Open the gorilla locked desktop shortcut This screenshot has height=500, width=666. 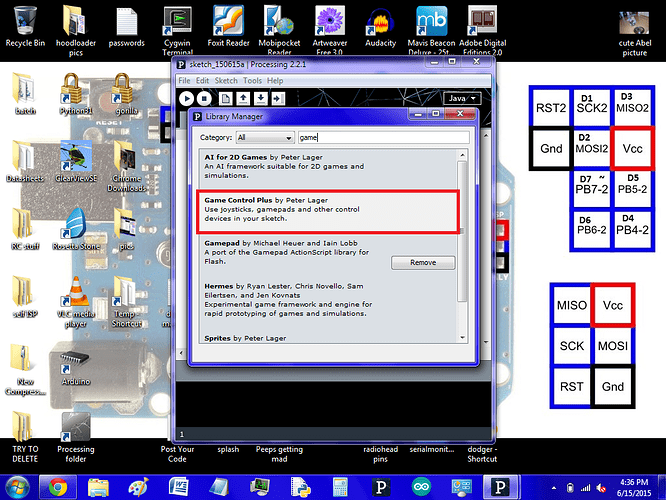[x=127, y=94]
